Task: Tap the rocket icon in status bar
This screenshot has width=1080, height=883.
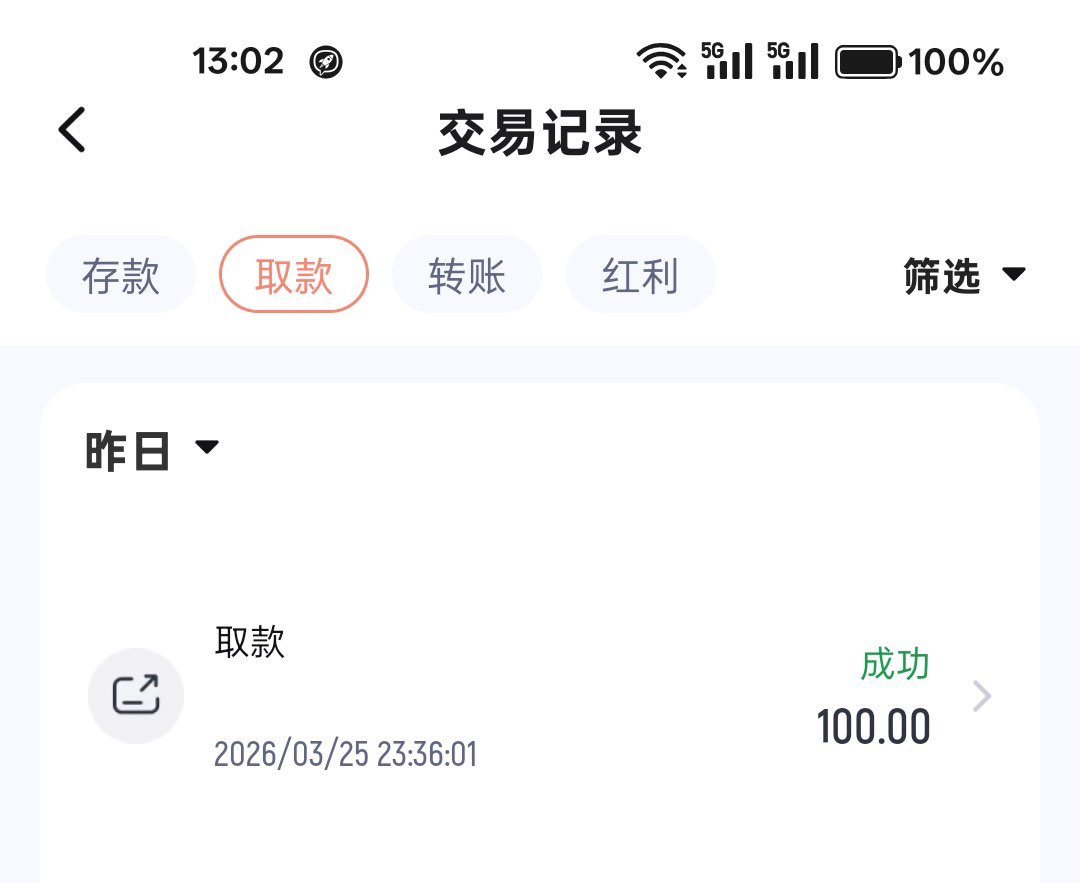Action: coord(326,62)
